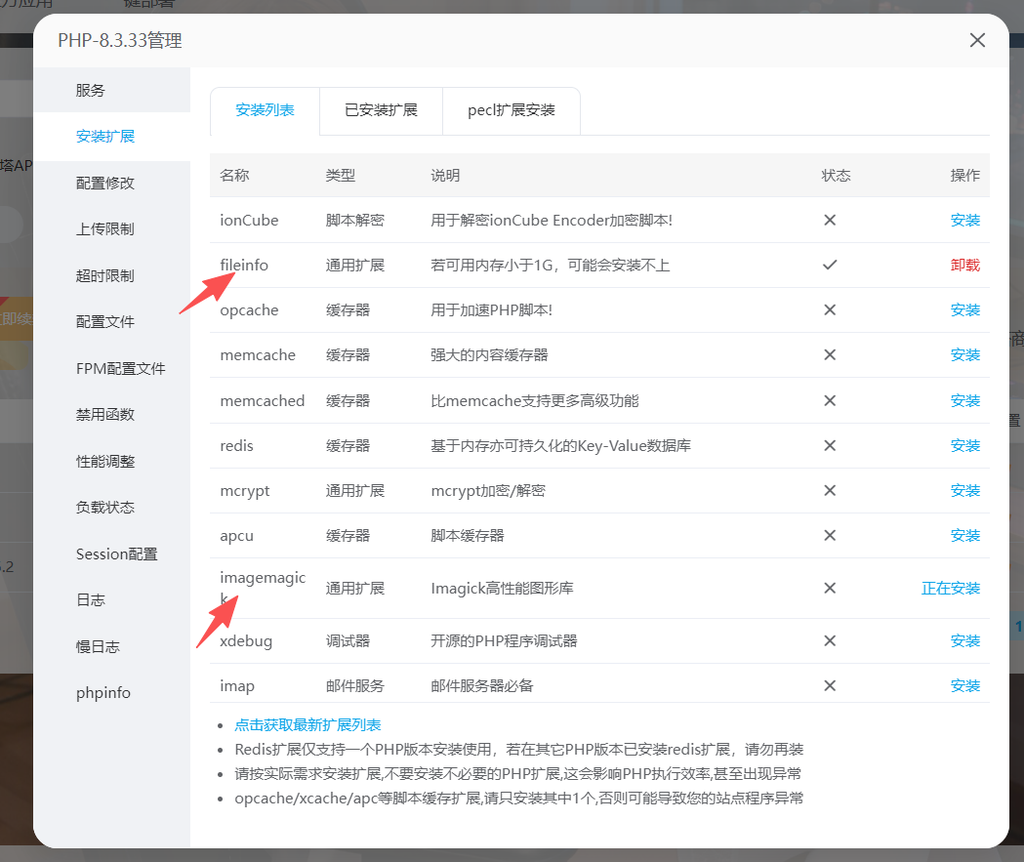Click the imap extension name
This screenshot has height=862, width=1024.
(x=237, y=686)
